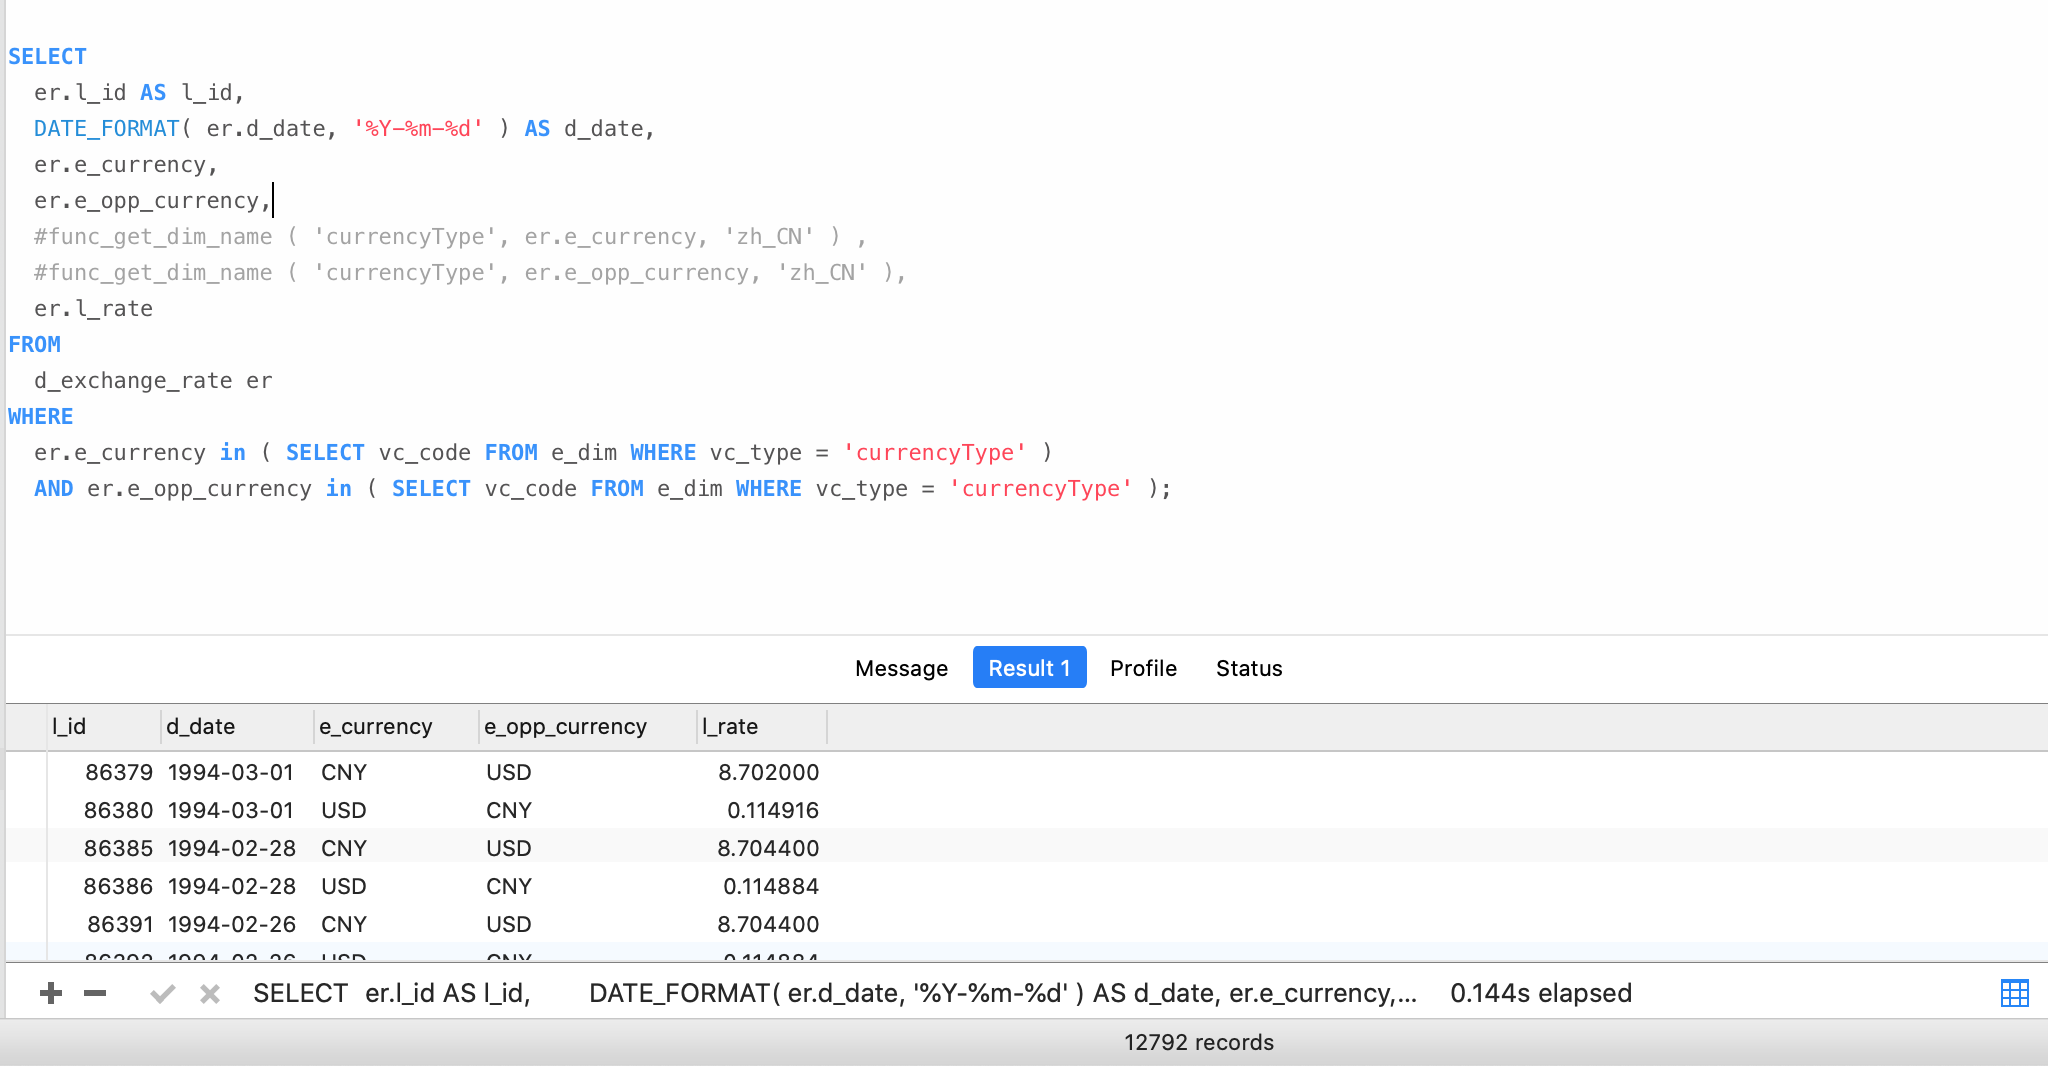
Task: Click e_currency USD in row 86386
Action: click(344, 886)
